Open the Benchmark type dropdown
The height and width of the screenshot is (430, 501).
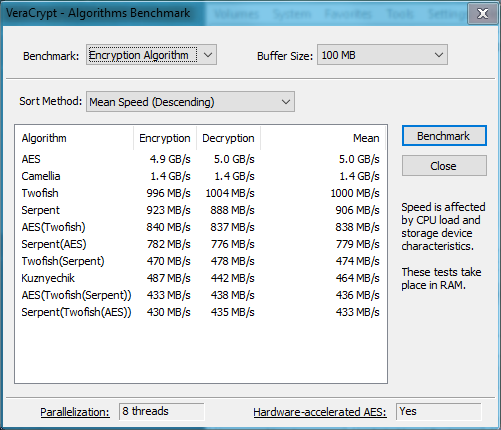[151, 55]
